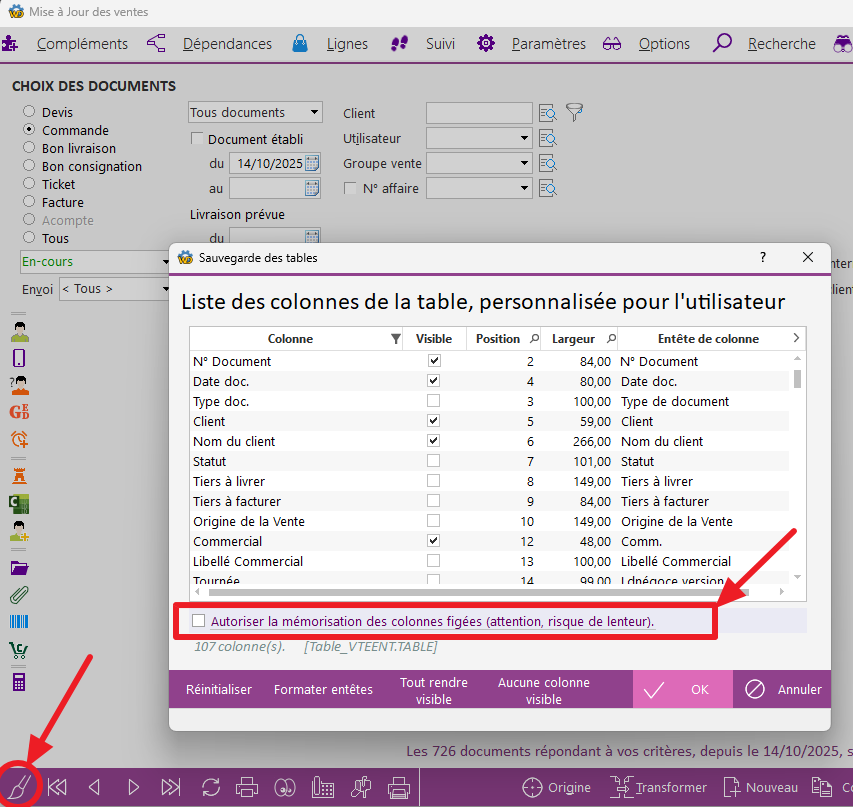Click the refresh arrows icon
Image resolution: width=853 pixels, height=807 pixels.
(211, 787)
